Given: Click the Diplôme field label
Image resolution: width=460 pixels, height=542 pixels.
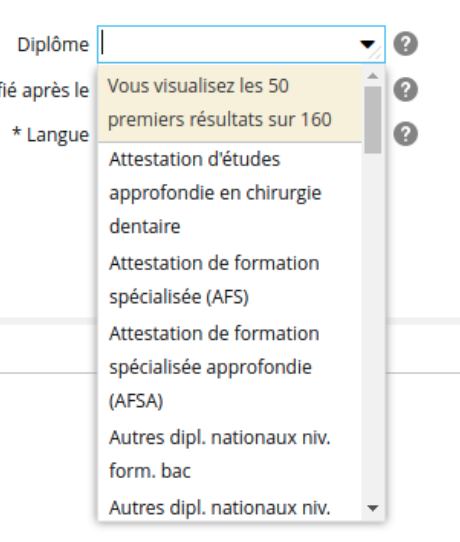Looking at the screenshot, I should (x=53, y=45).
